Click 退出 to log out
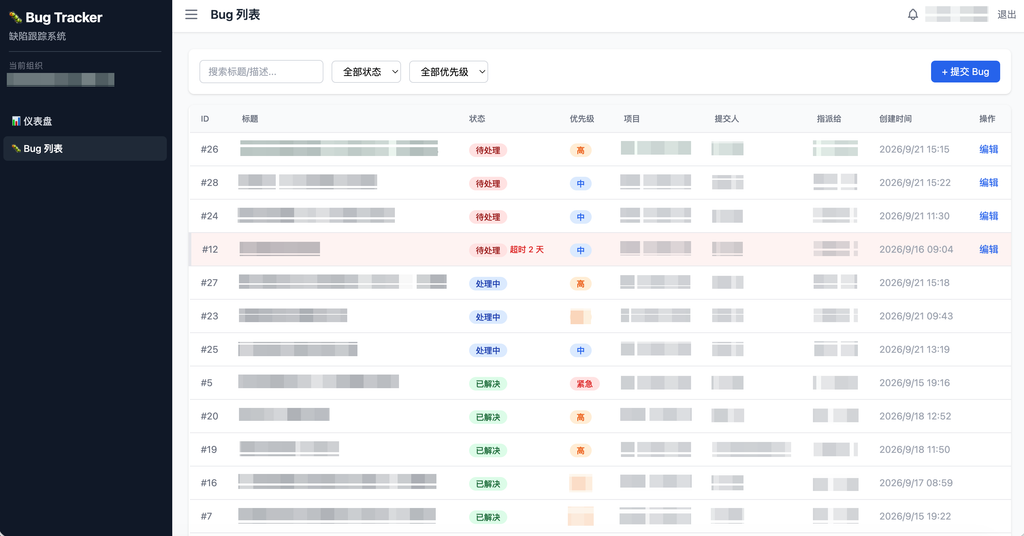1024x536 pixels. click(1006, 14)
